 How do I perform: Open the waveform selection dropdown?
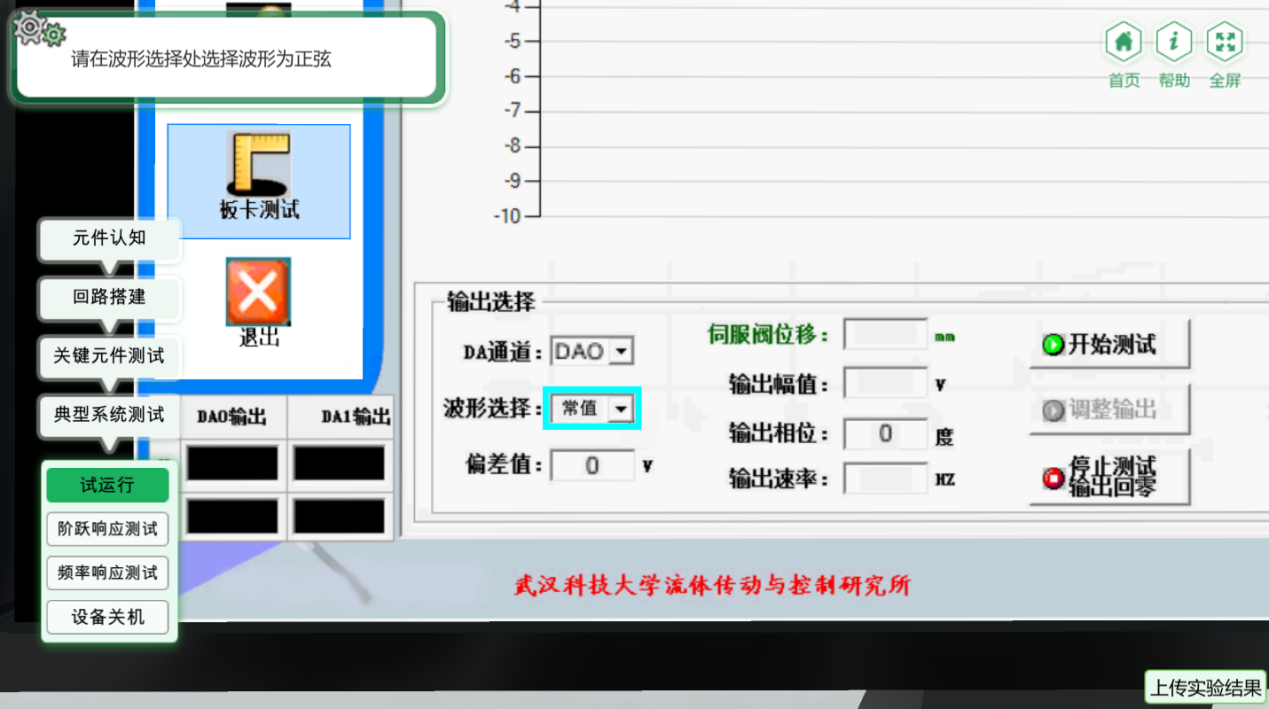(x=621, y=408)
